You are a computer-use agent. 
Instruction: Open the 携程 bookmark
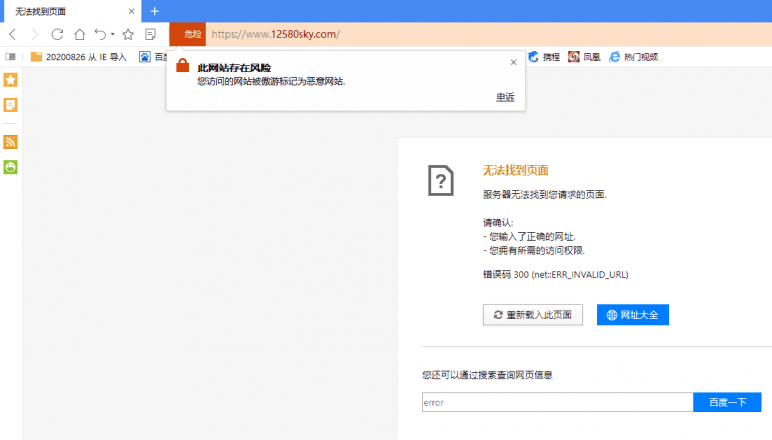pyautogui.click(x=544, y=57)
